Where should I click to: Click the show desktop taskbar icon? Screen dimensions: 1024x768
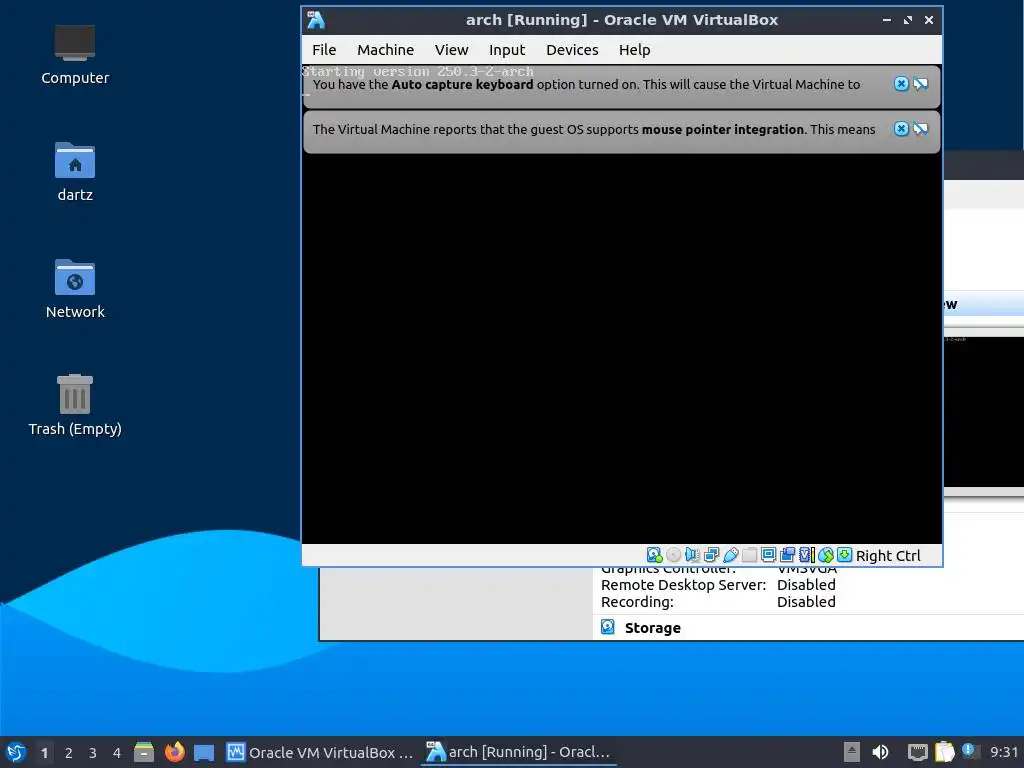click(x=204, y=752)
